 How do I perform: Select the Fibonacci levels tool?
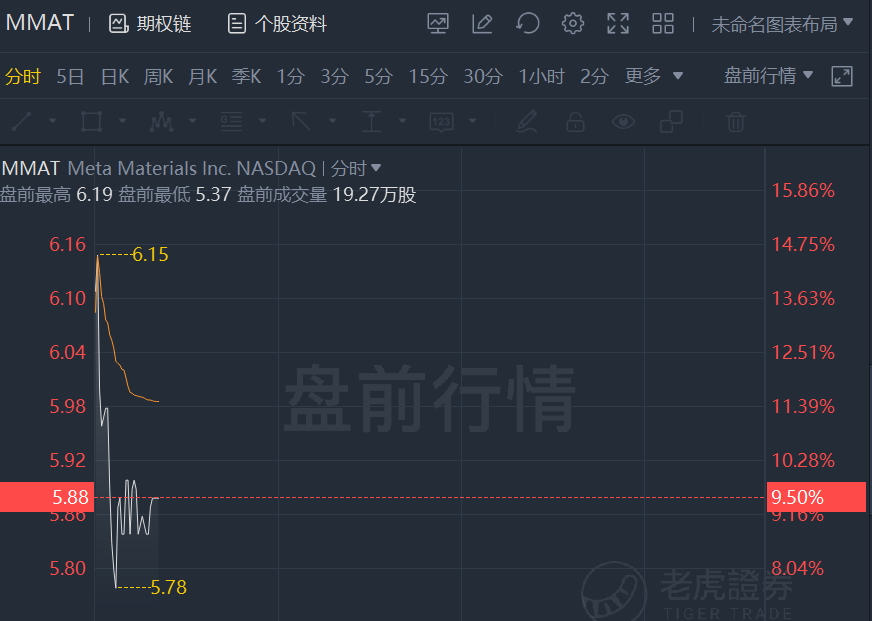pos(231,121)
